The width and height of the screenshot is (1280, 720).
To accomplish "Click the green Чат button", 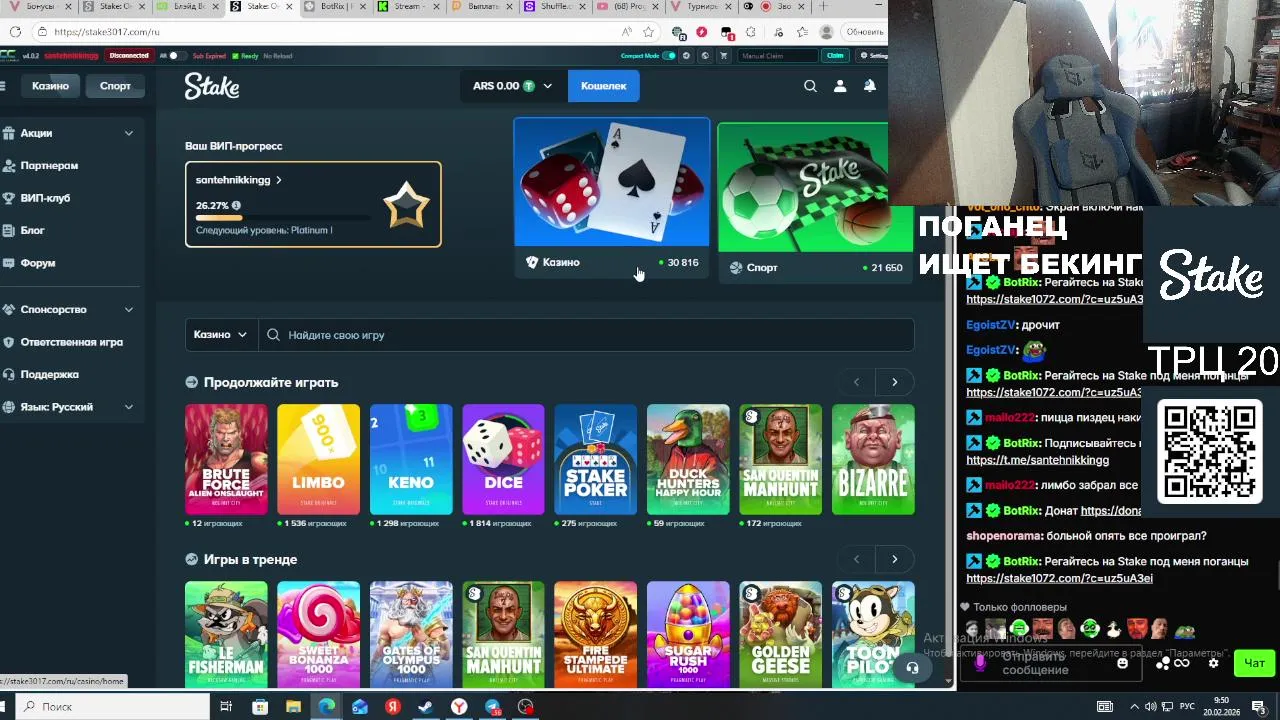I will tap(1255, 663).
